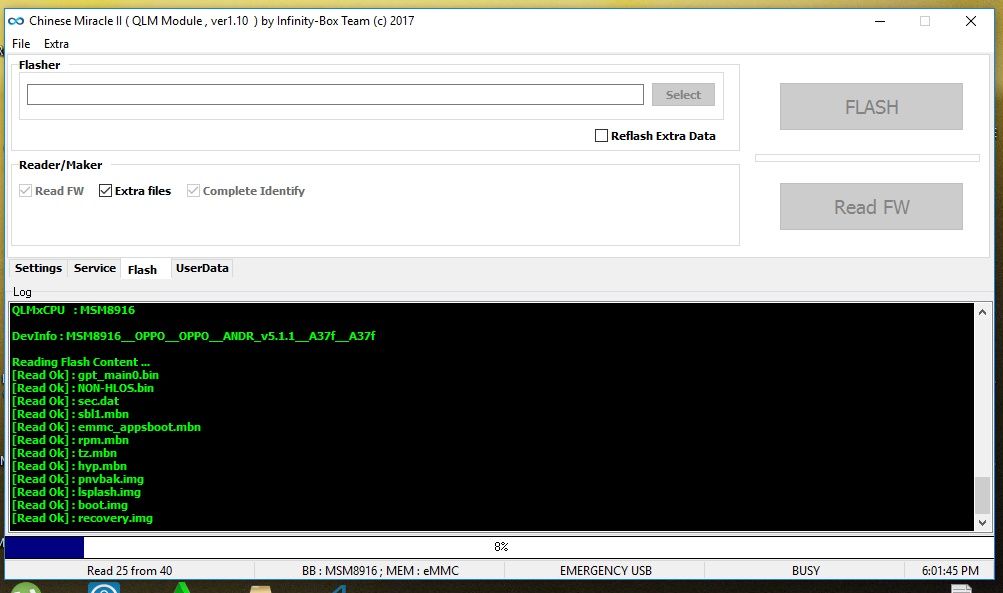This screenshot has width=1003, height=593.
Task: Close the Chinese Miracle II window
Action: (970, 21)
